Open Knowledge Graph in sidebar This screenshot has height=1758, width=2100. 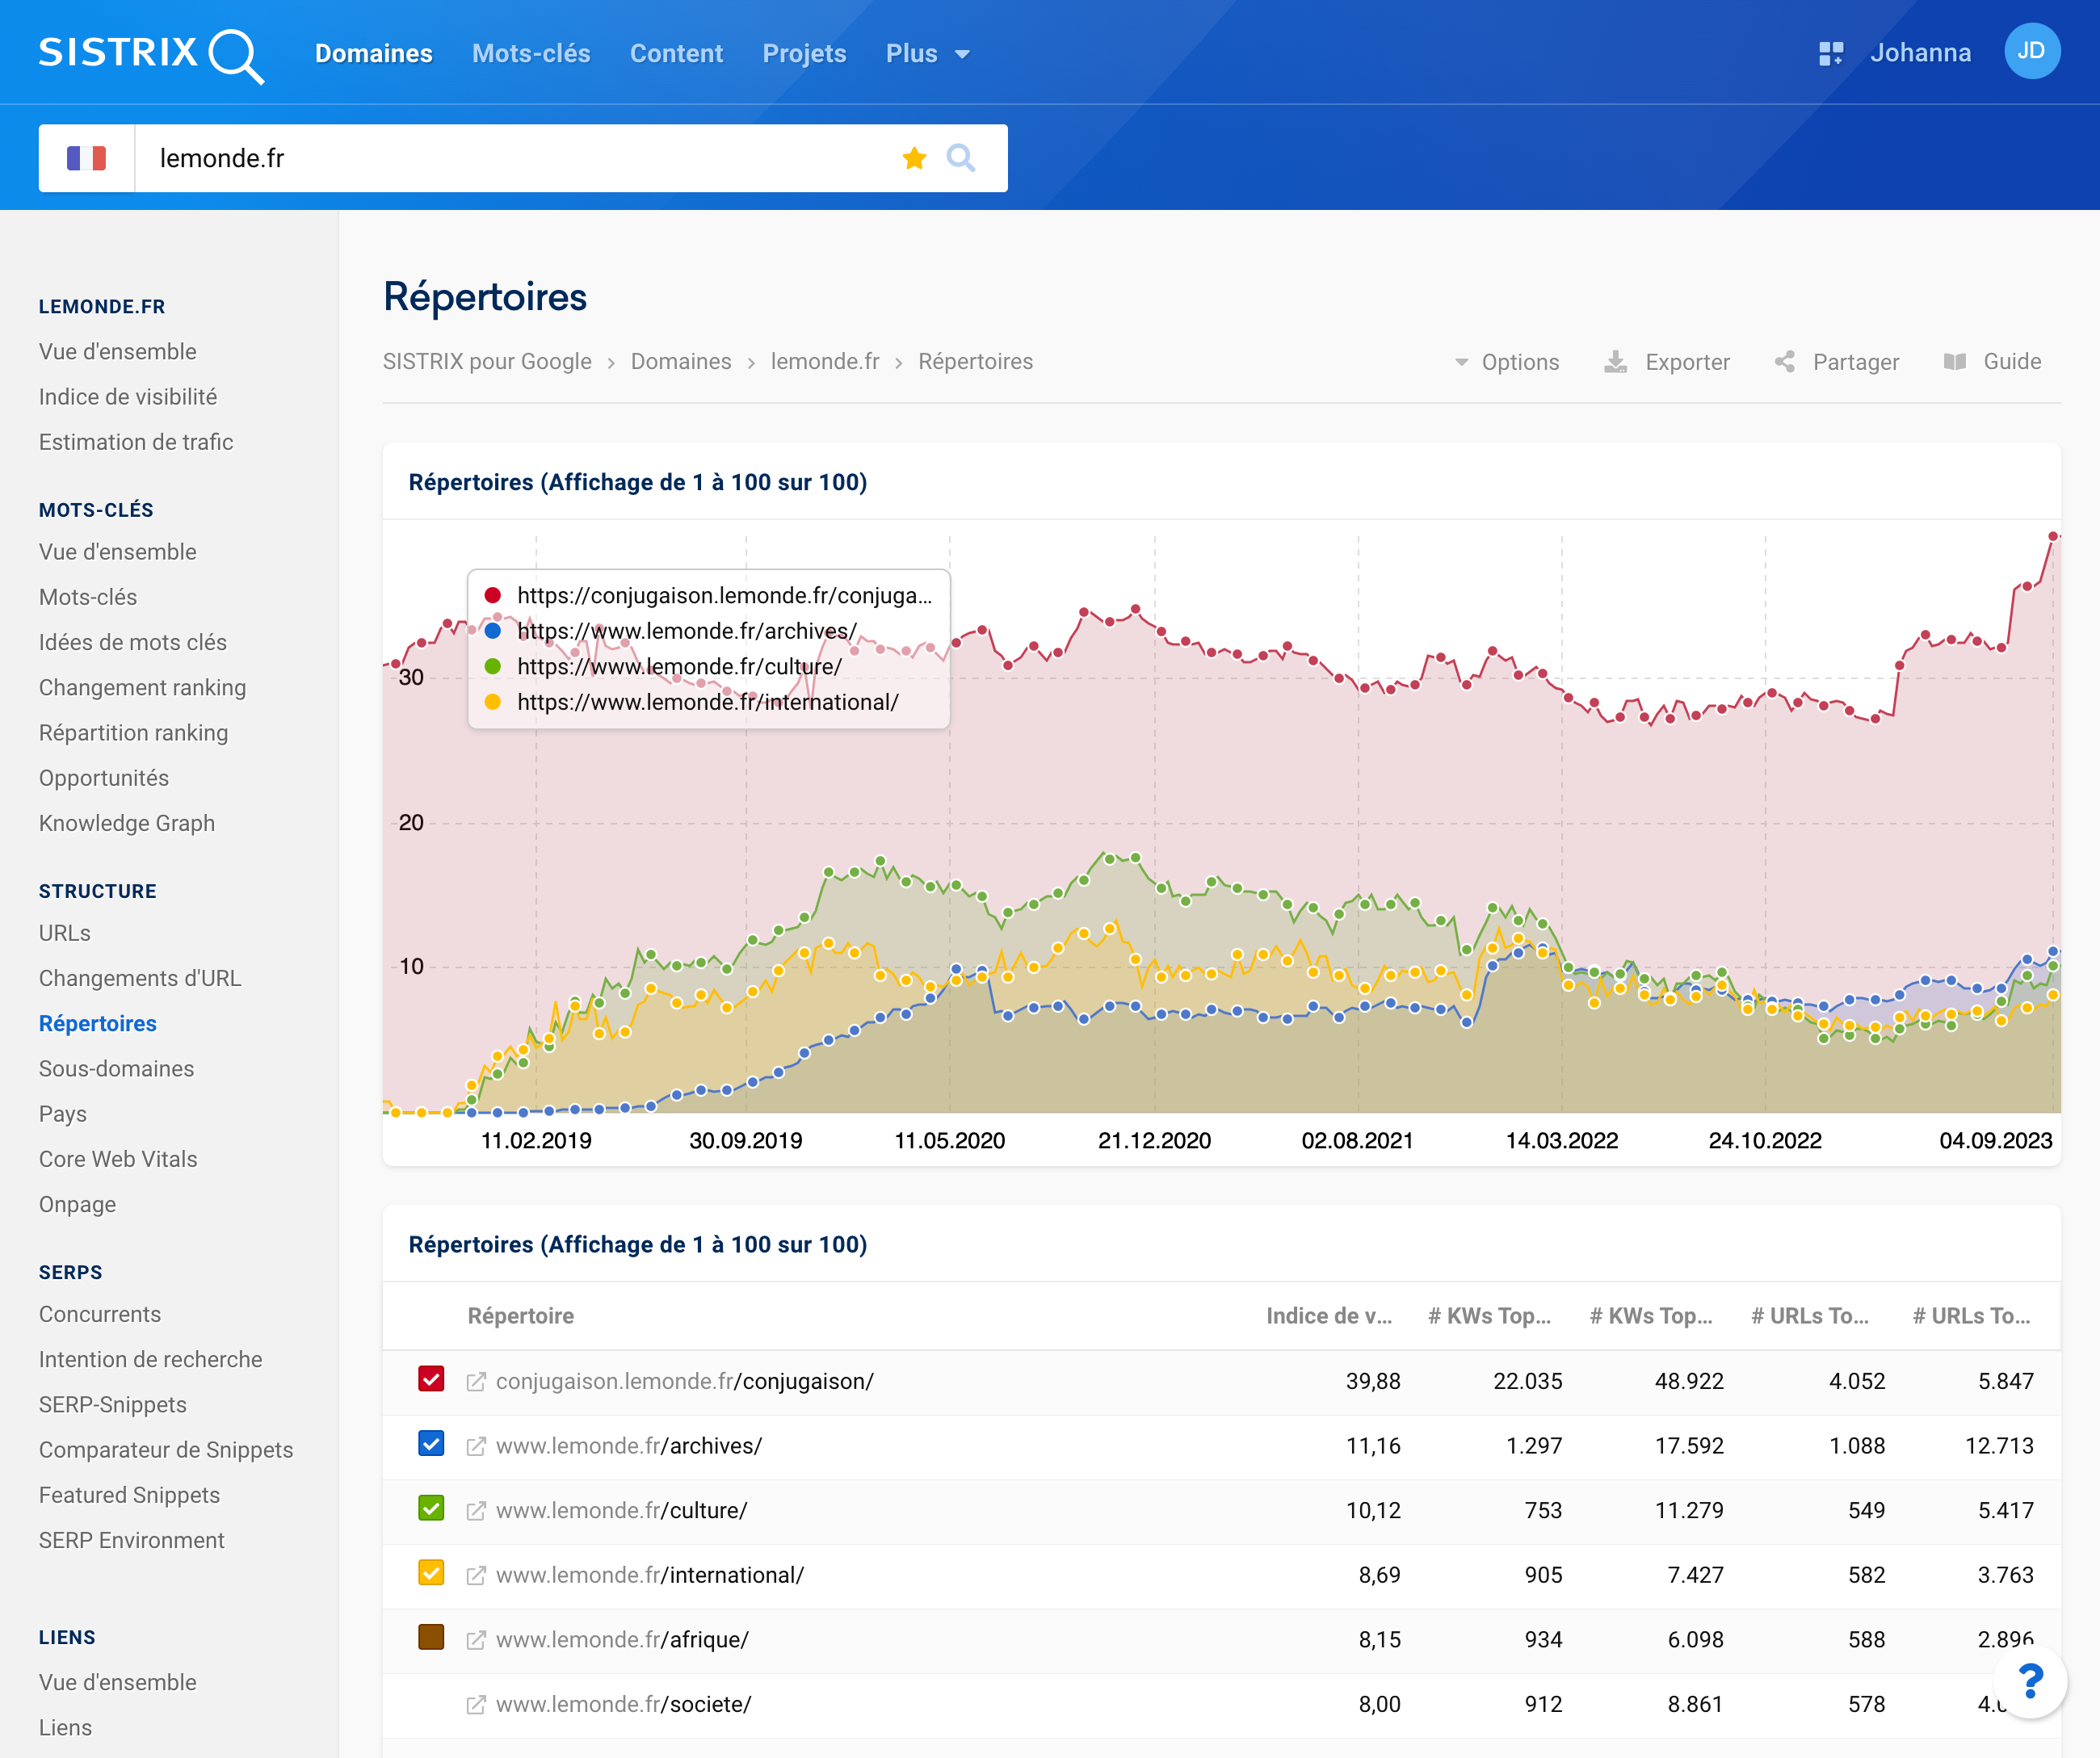pos(127,823)
